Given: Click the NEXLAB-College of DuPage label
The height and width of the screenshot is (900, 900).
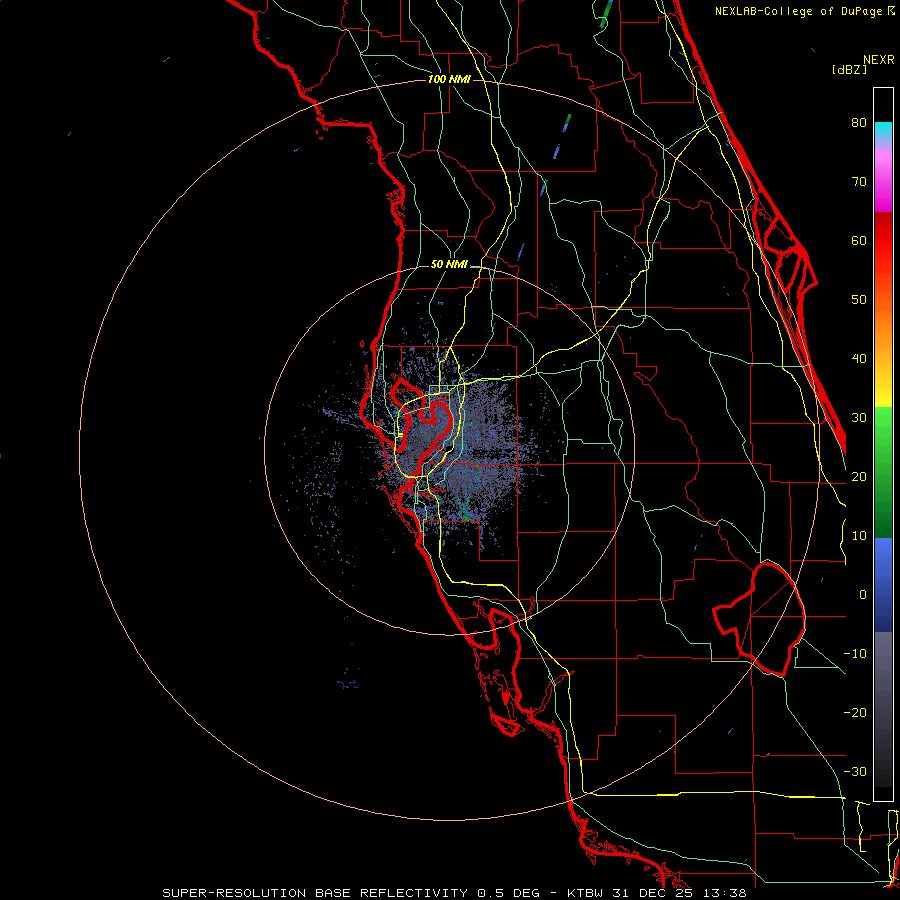Looking at the screenshot, I should [x=800, y=11].
